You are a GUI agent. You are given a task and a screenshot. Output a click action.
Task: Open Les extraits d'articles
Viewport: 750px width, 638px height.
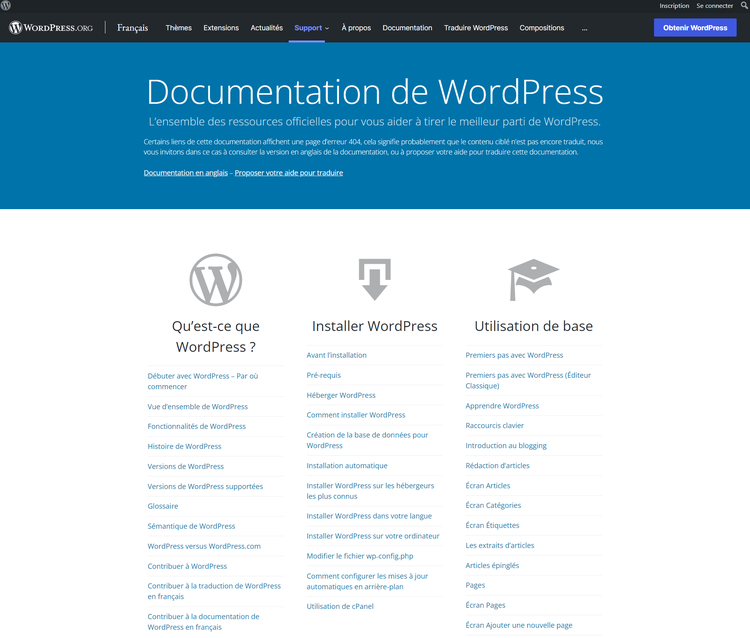(x=500, y=545)
